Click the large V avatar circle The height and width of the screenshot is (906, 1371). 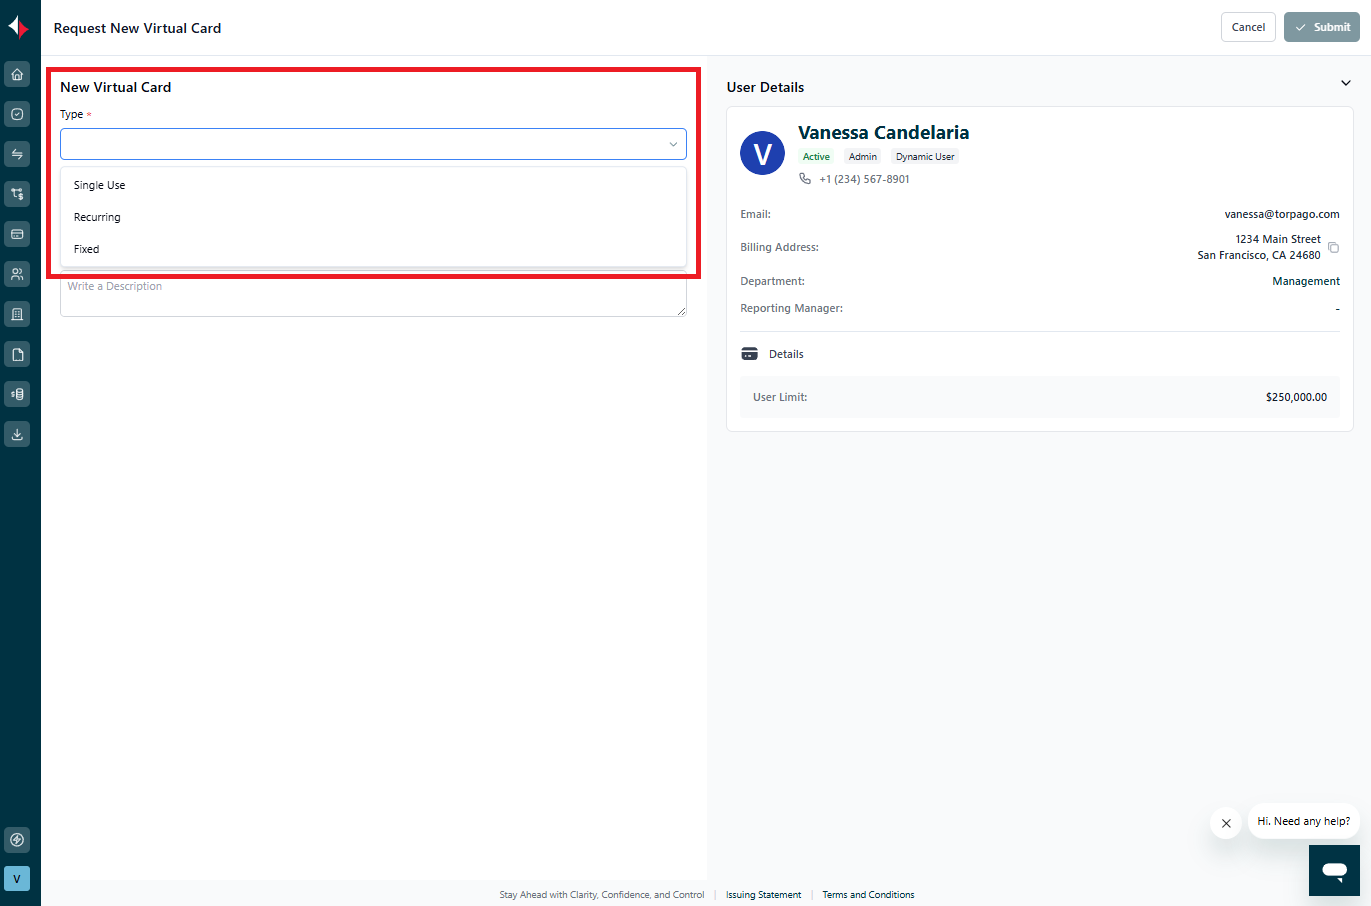pyautogui.click(x=762, y=153)
